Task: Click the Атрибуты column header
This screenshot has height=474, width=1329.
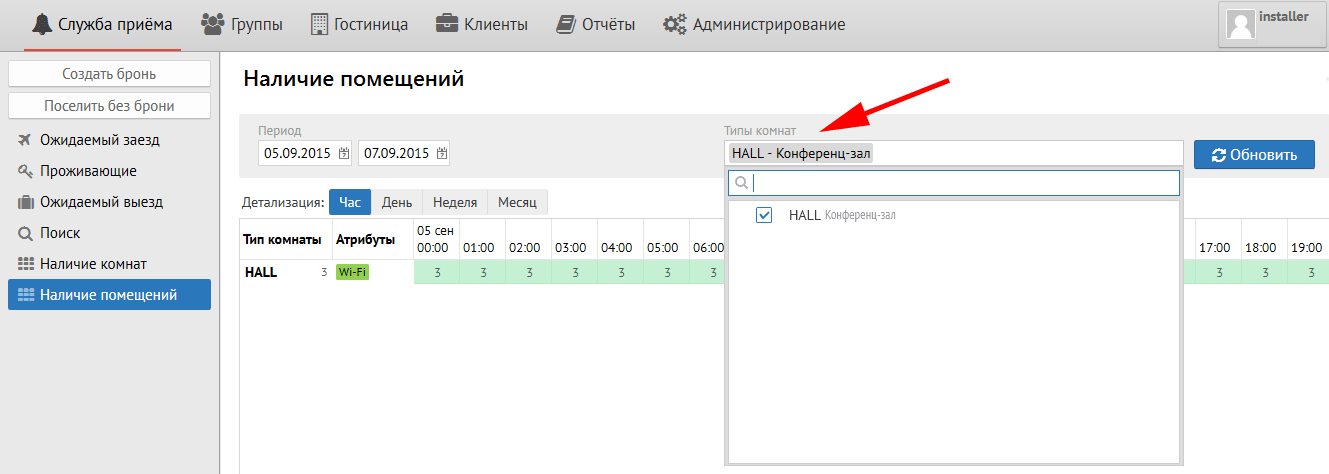Action: [x=366, y=240]
